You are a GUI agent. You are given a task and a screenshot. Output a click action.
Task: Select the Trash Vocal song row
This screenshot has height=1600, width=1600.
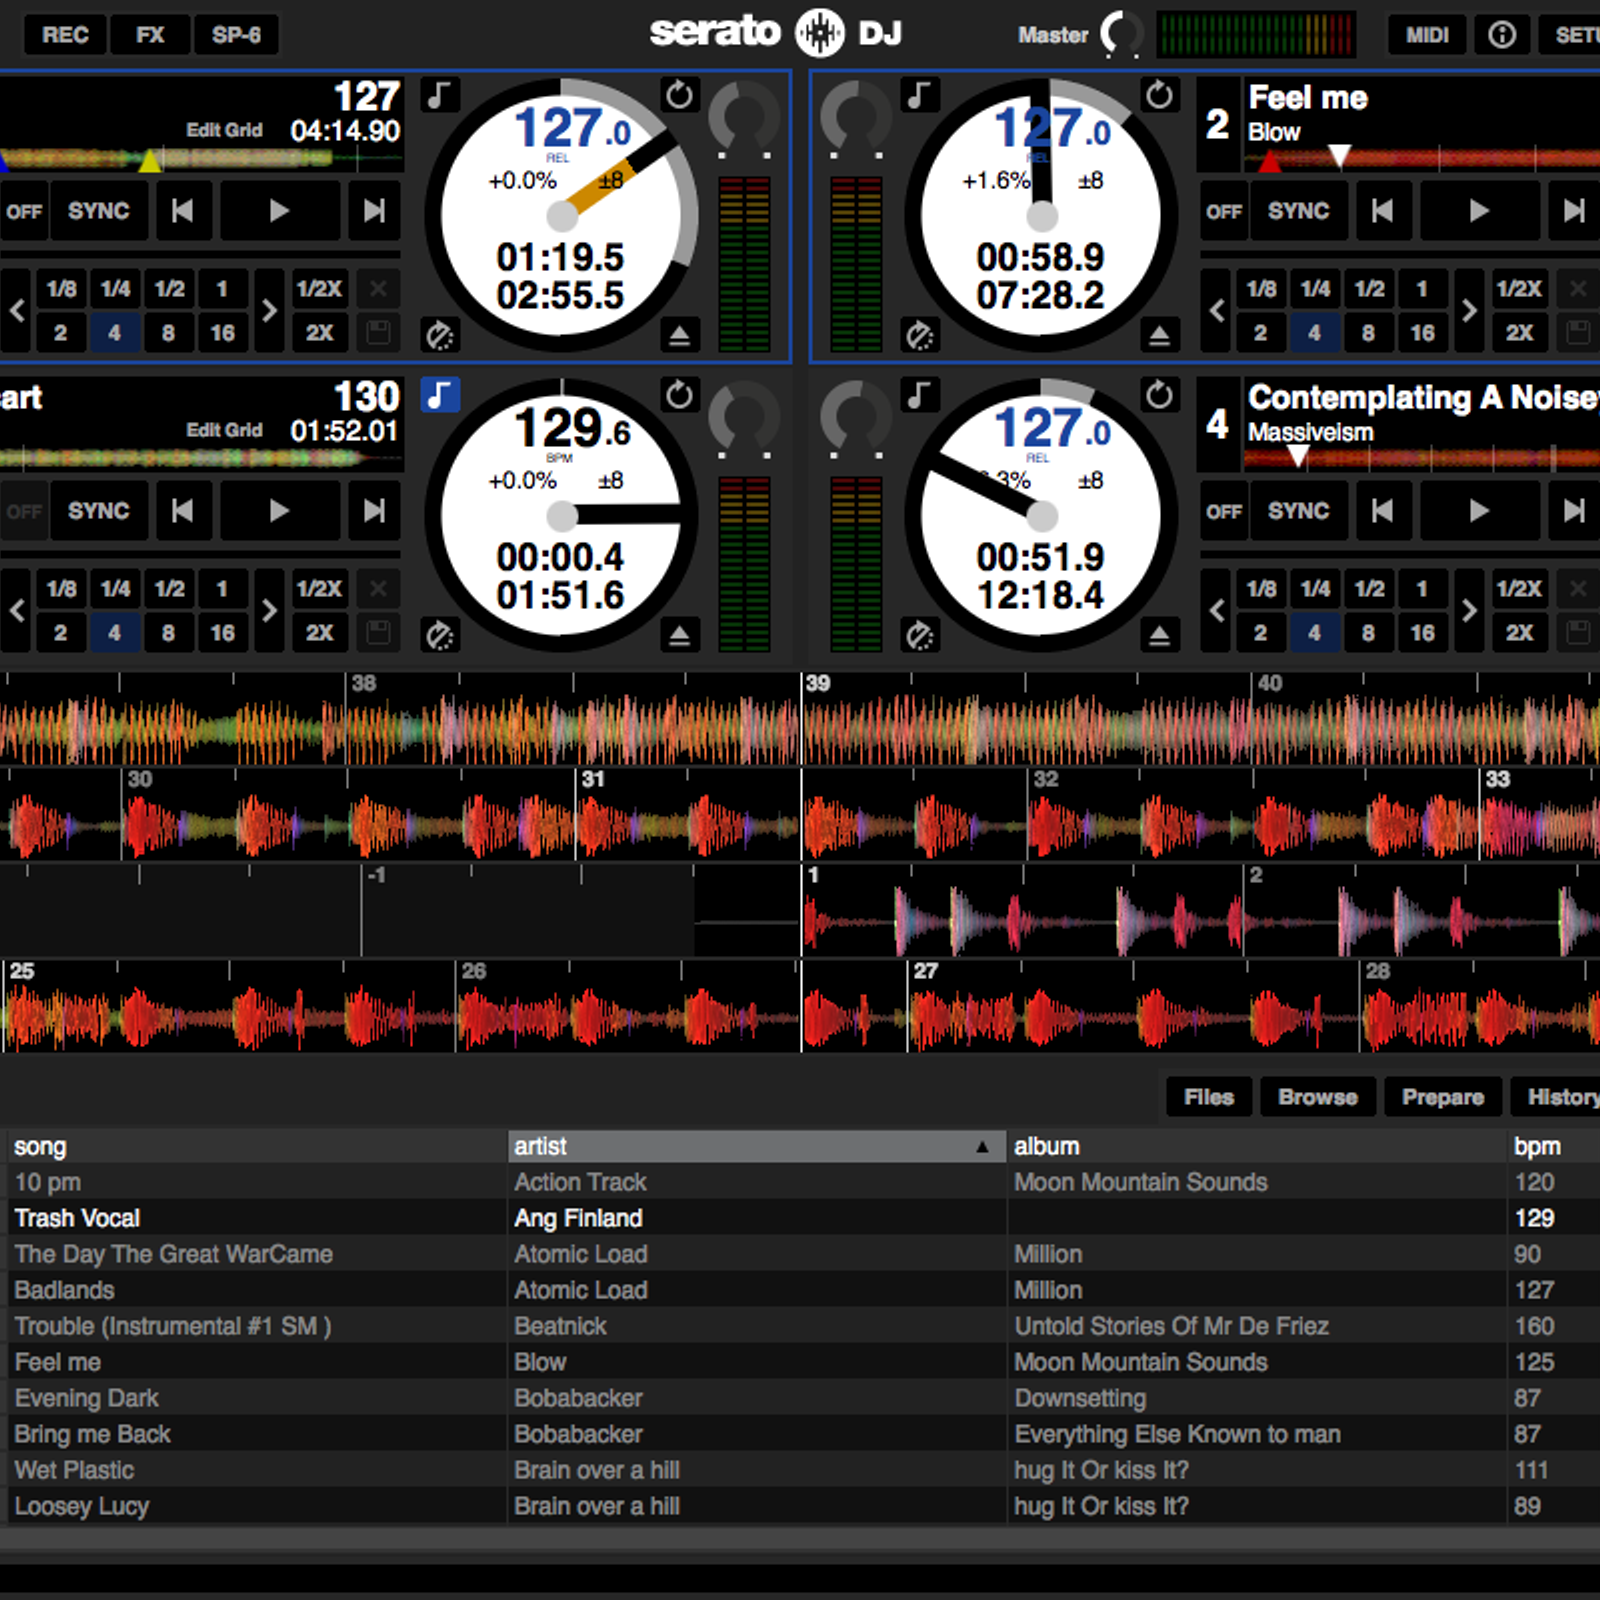800,1218
